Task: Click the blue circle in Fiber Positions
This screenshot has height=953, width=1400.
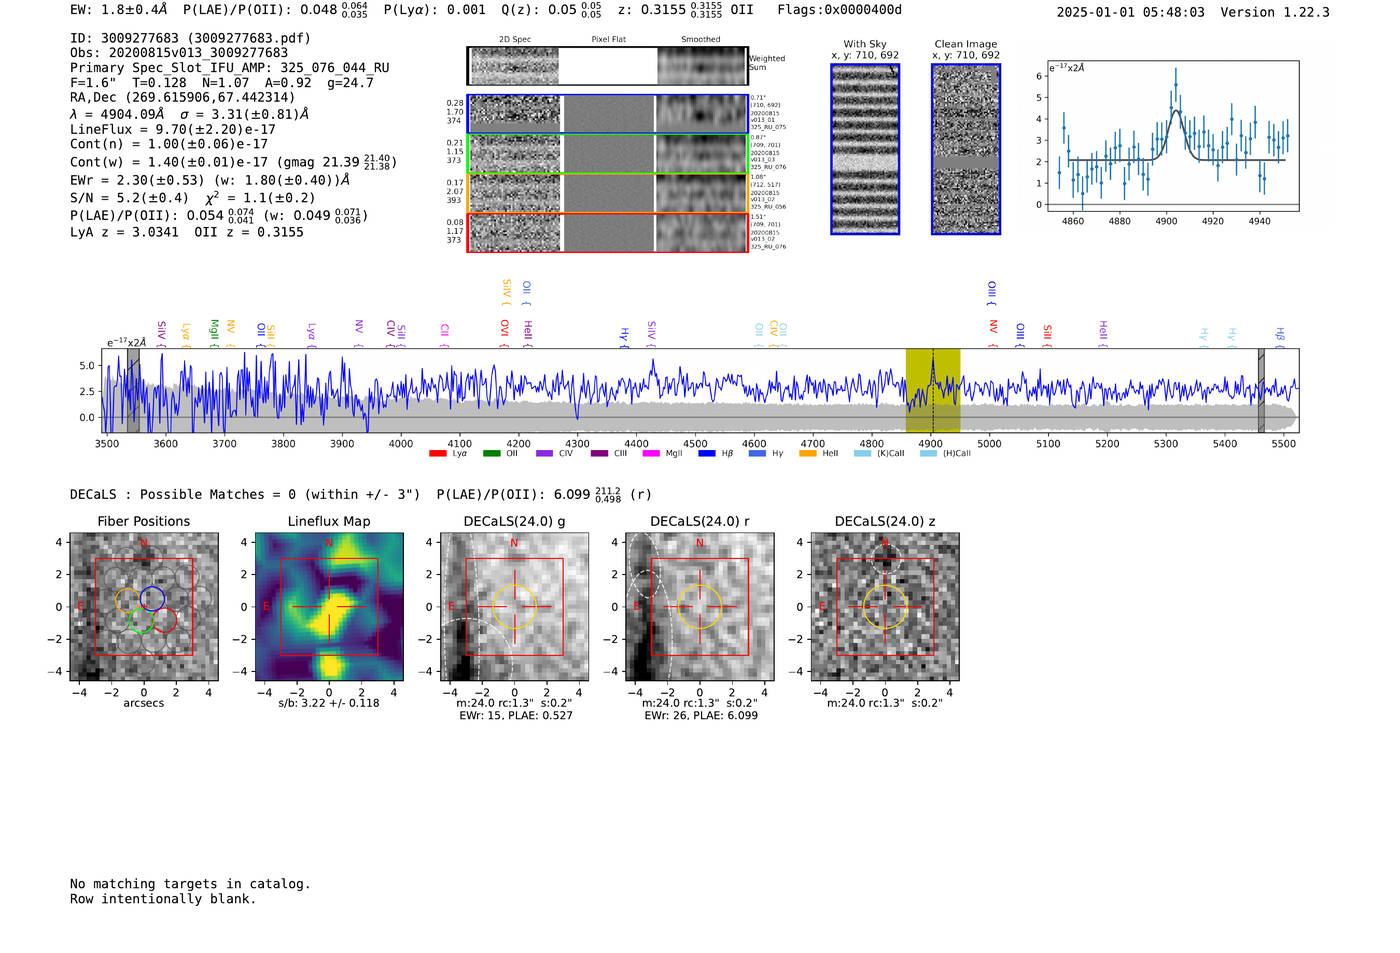Action: 152,598
